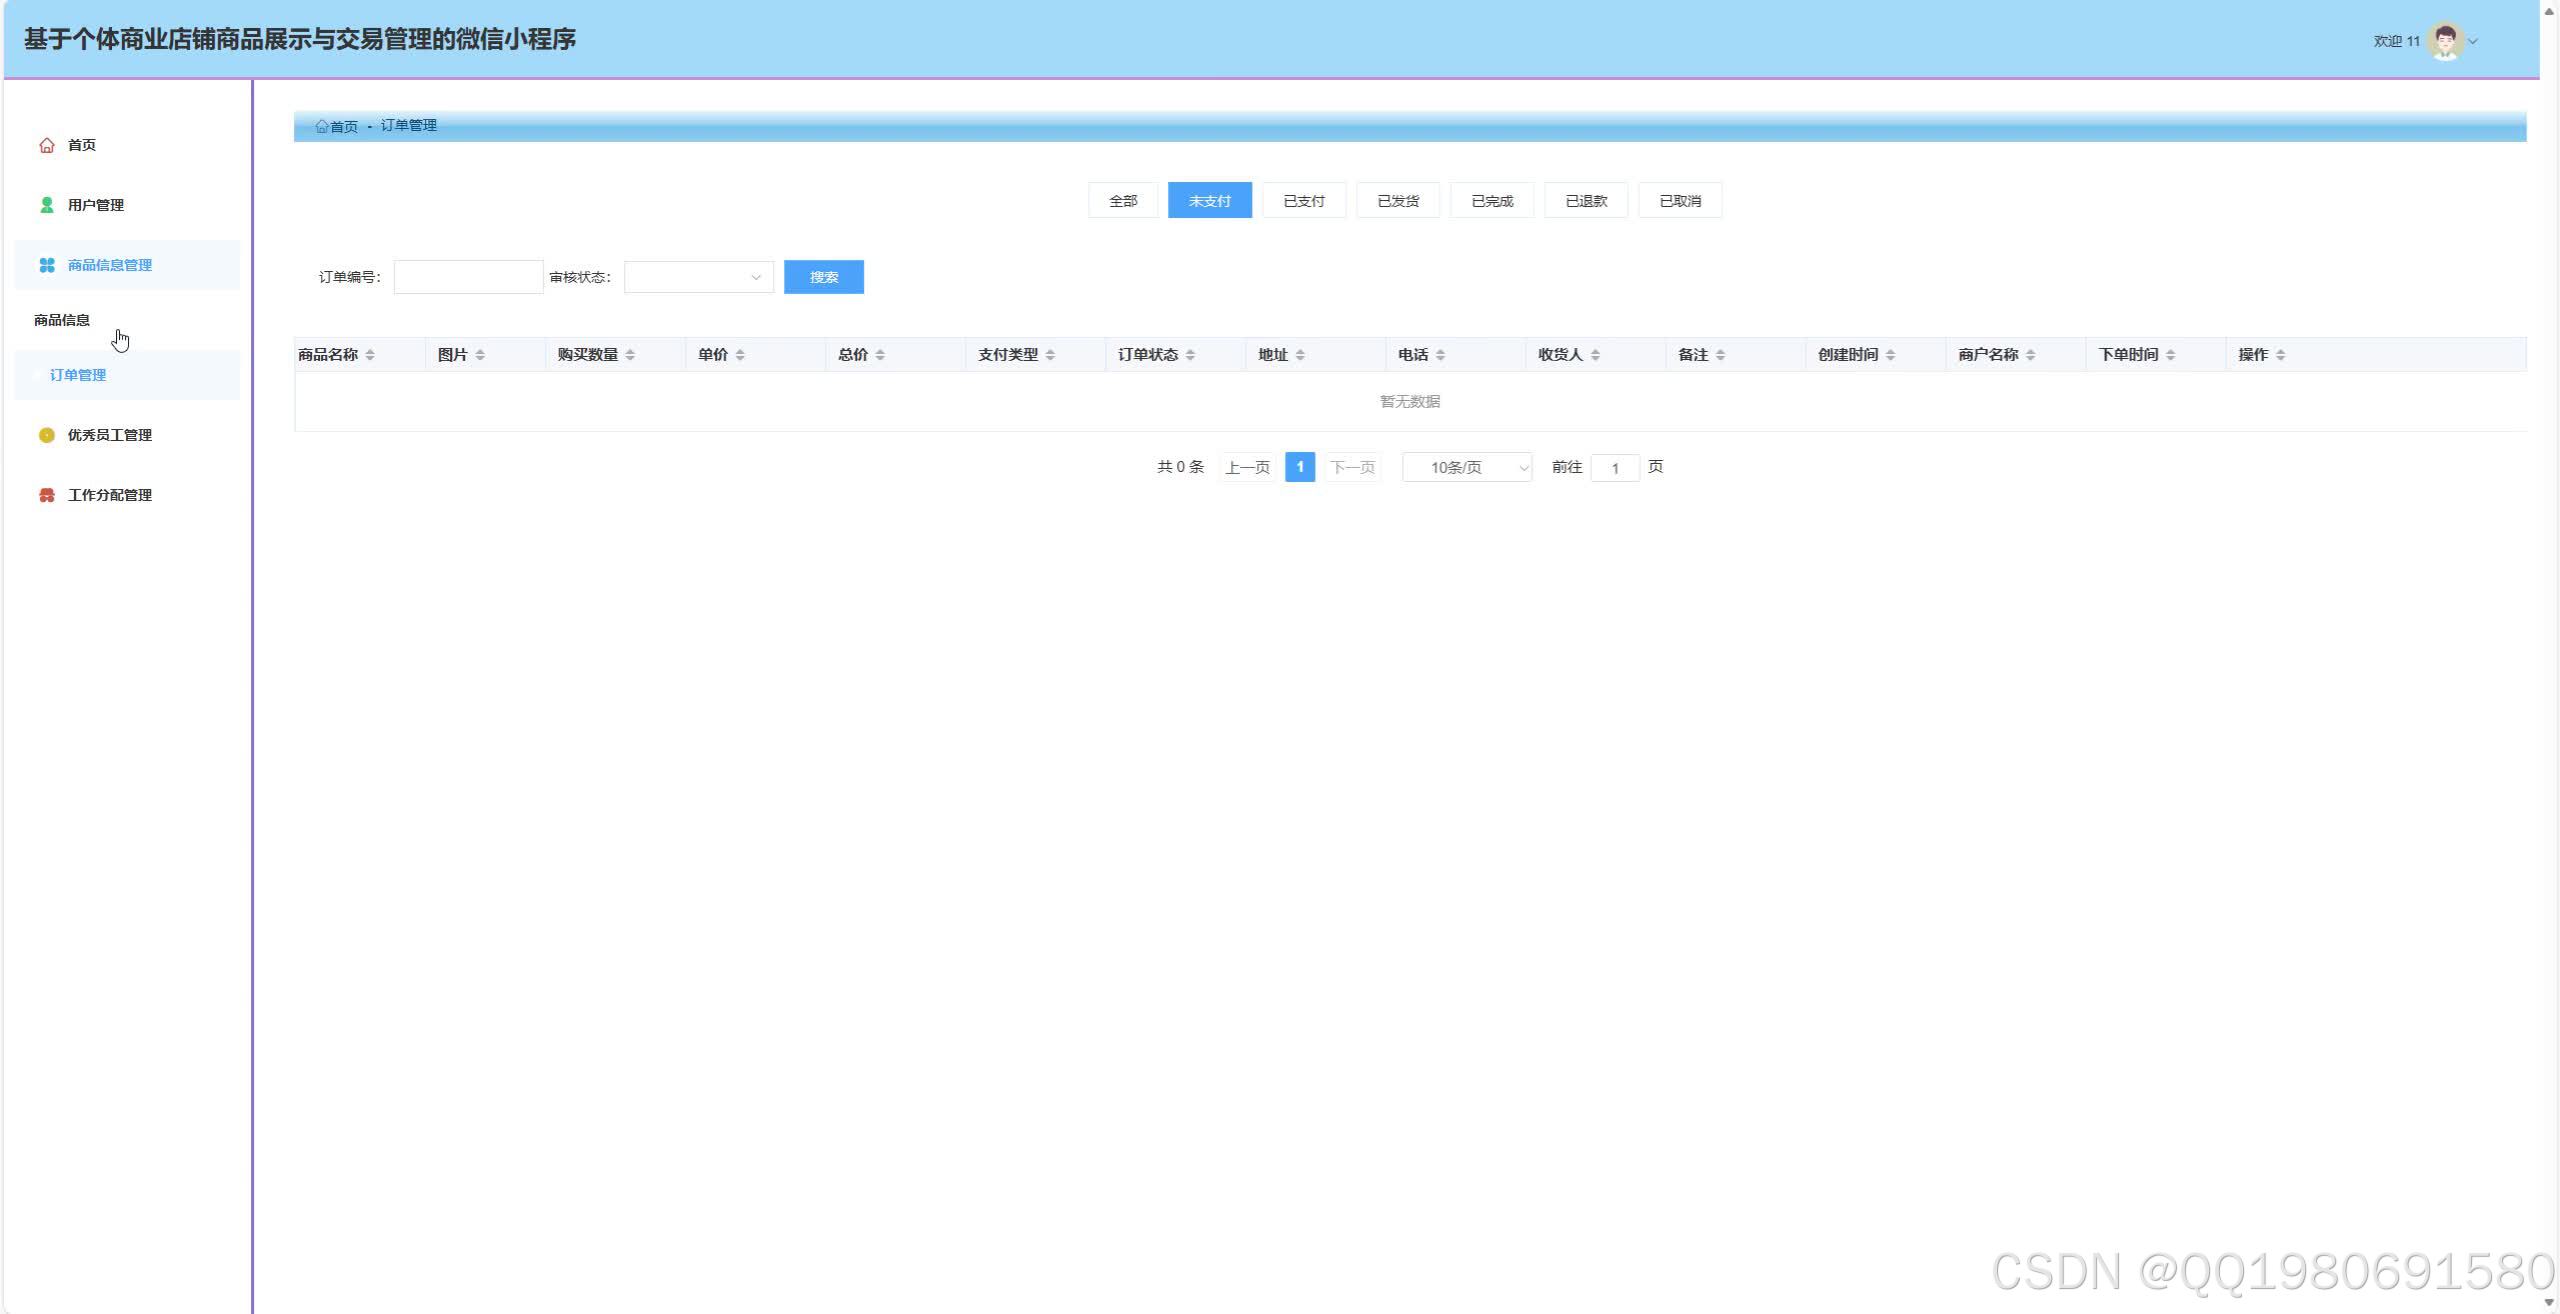Click the green user management icon
The width and height of the screenshot is (2560, 1314).
46,205
